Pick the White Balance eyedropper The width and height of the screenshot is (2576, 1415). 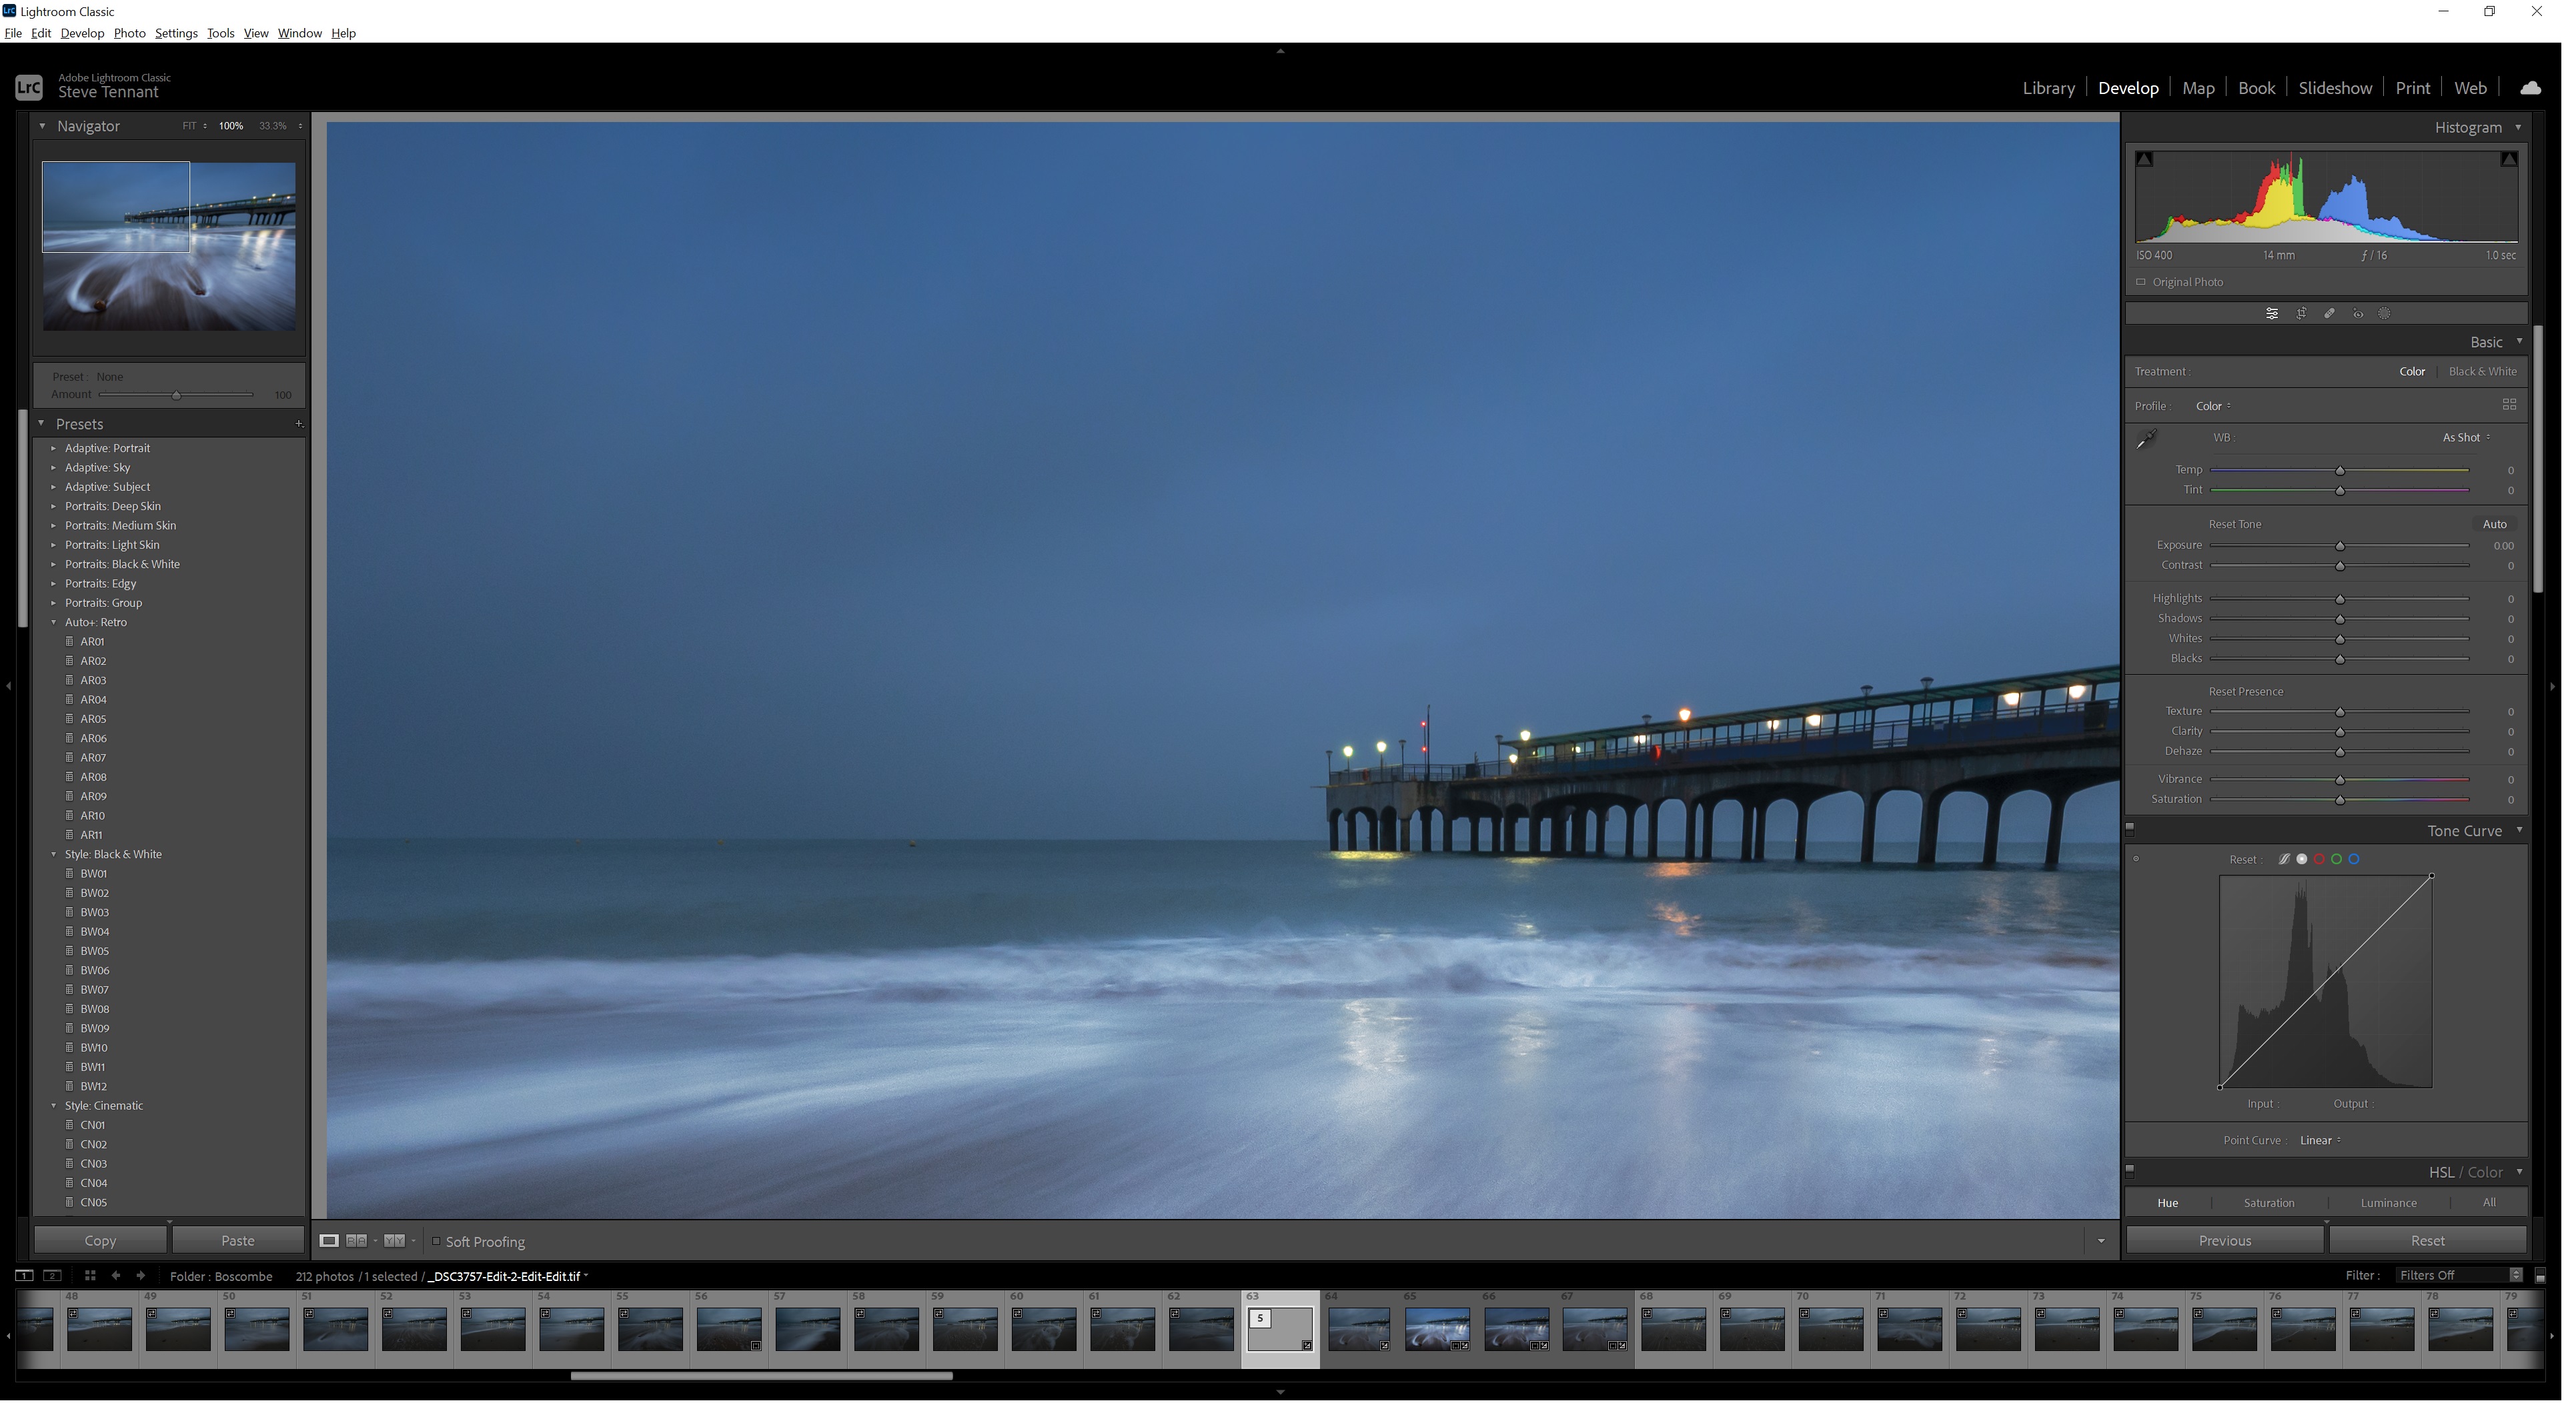2148,437
